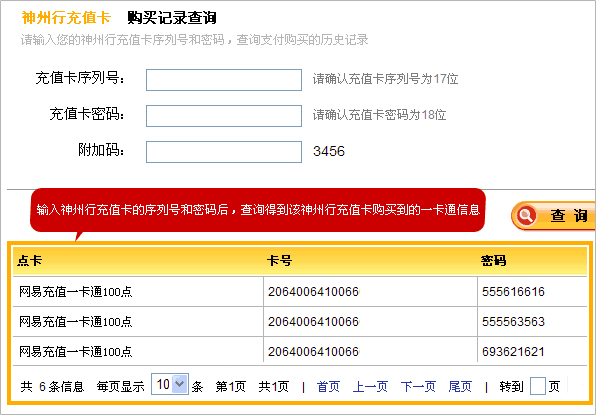Screen dimensions: 596x415
Task: Click the 卡号 column header
Action: coord(279,261)
